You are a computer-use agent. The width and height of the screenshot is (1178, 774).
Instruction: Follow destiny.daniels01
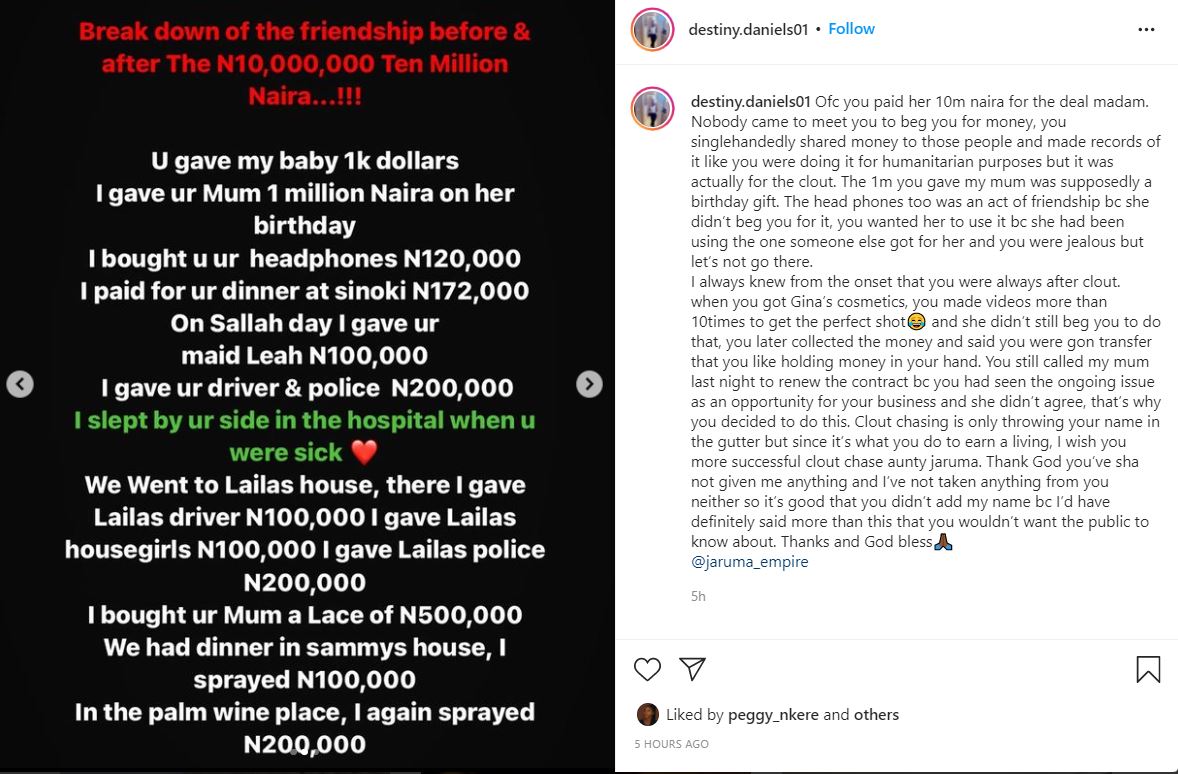coord(852,29)
